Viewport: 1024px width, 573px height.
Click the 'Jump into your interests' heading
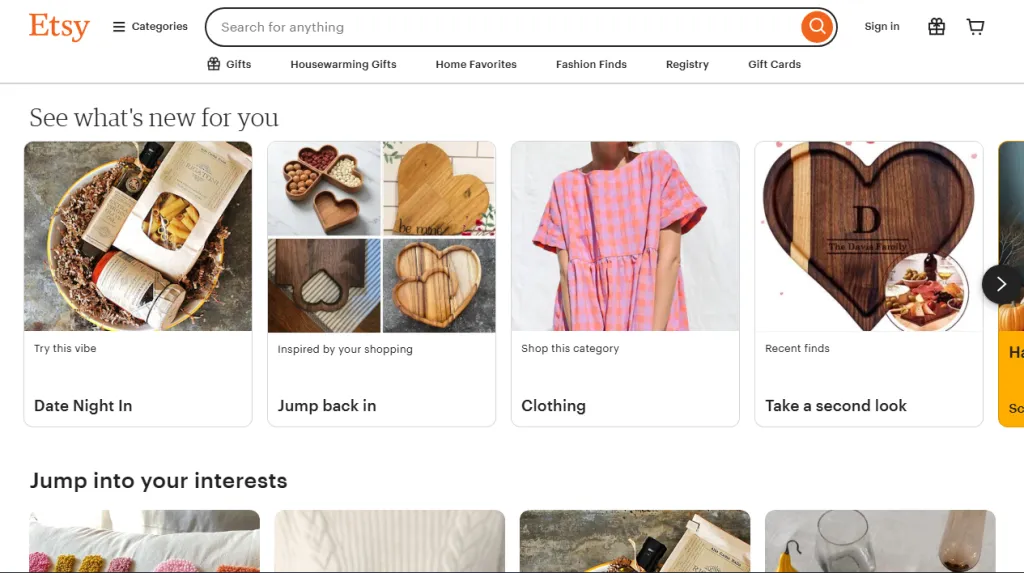158,481
